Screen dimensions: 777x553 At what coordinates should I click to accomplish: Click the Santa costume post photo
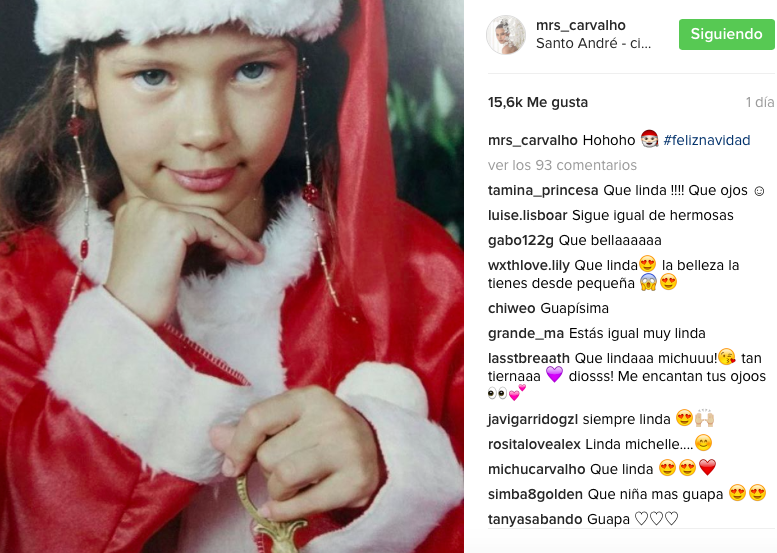coord(232,276)
